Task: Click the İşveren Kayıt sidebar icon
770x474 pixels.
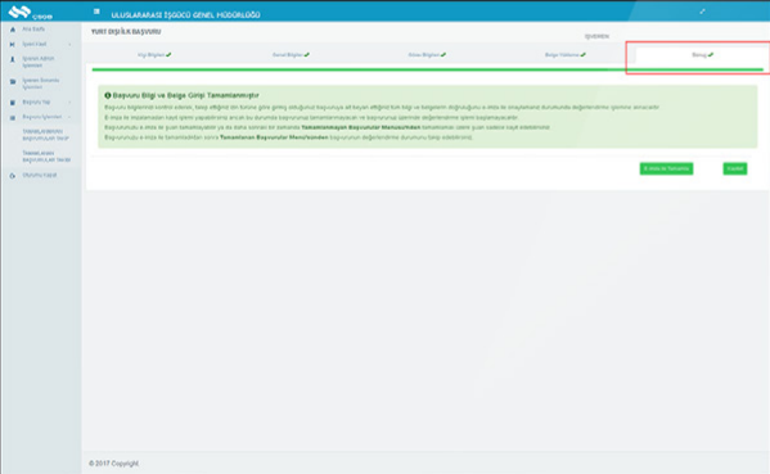Action: pyautogui.click(x=12, y=44)
